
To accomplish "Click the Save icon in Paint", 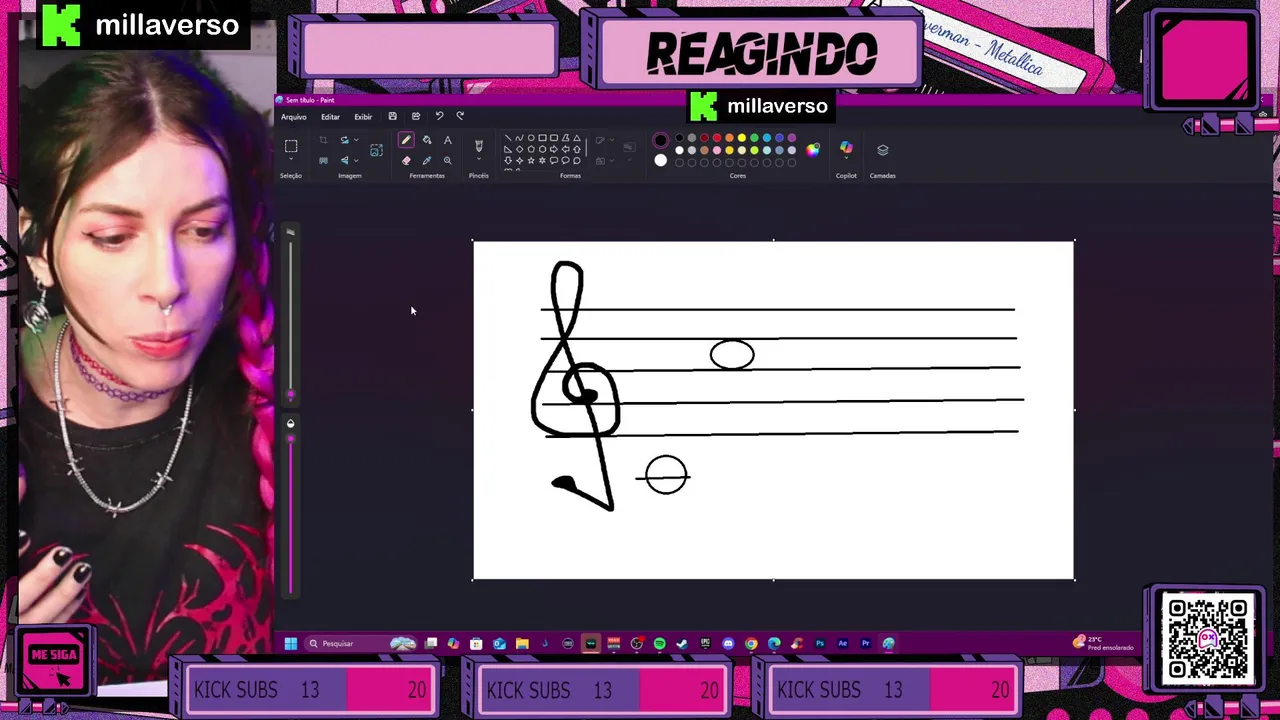I will pos(393,116).
